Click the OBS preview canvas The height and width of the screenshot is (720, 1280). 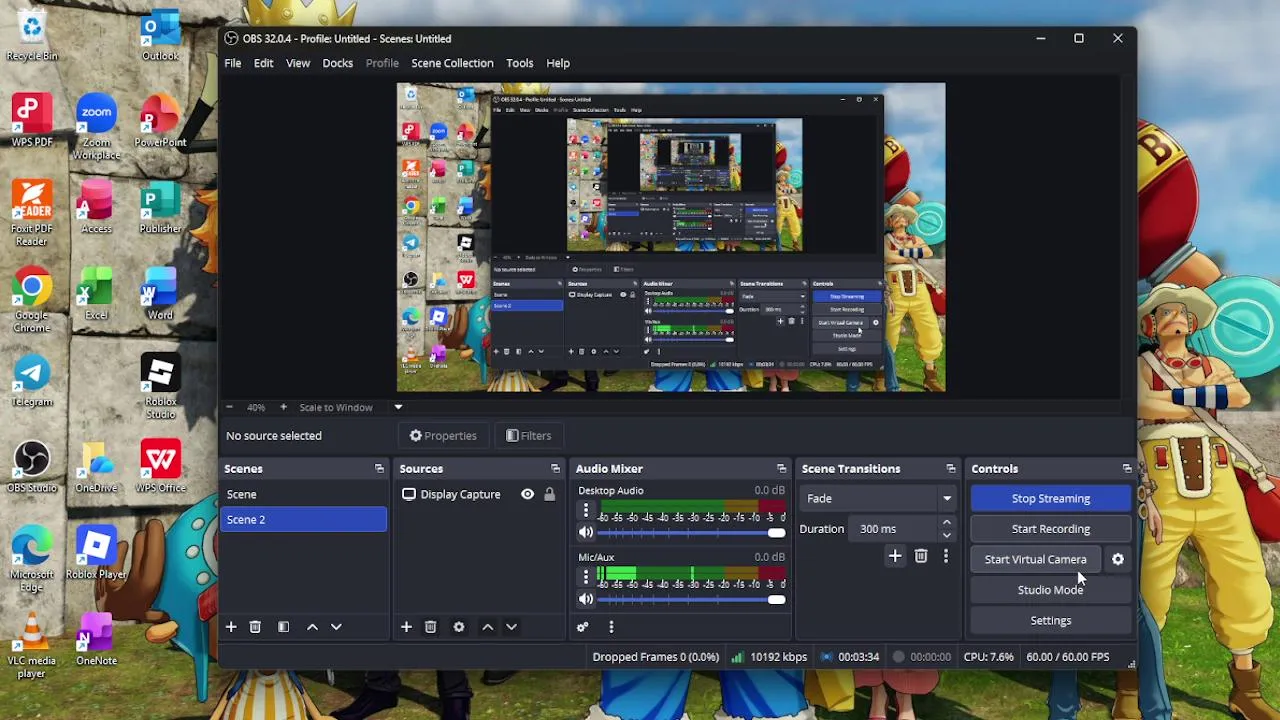pyautogui.click(x=671, y=237)
